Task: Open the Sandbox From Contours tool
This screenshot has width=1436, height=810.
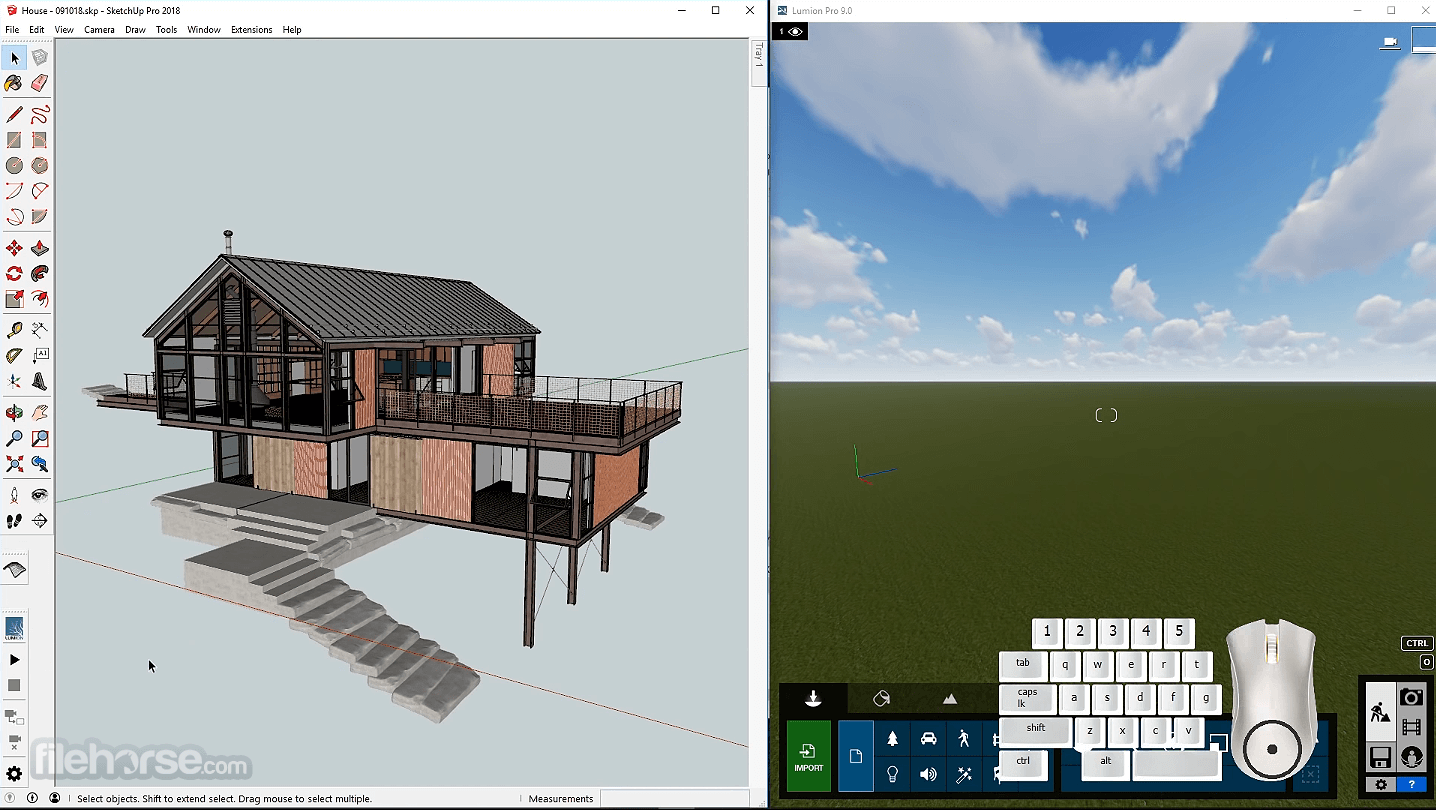Action: pyautogui.click(x=14, y=570)
